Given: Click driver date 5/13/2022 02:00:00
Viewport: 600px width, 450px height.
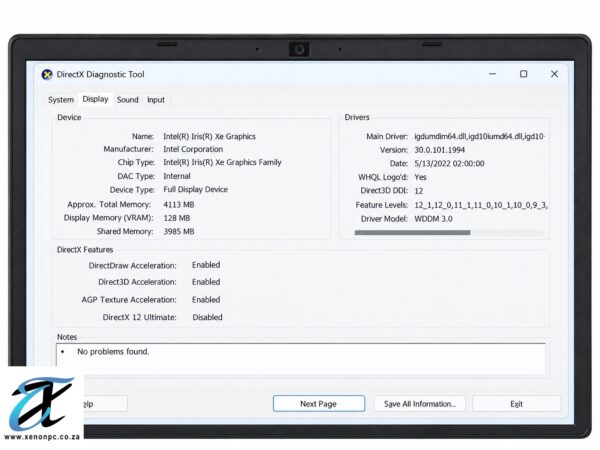Looking at the screenshot, I should click(449, 164).
